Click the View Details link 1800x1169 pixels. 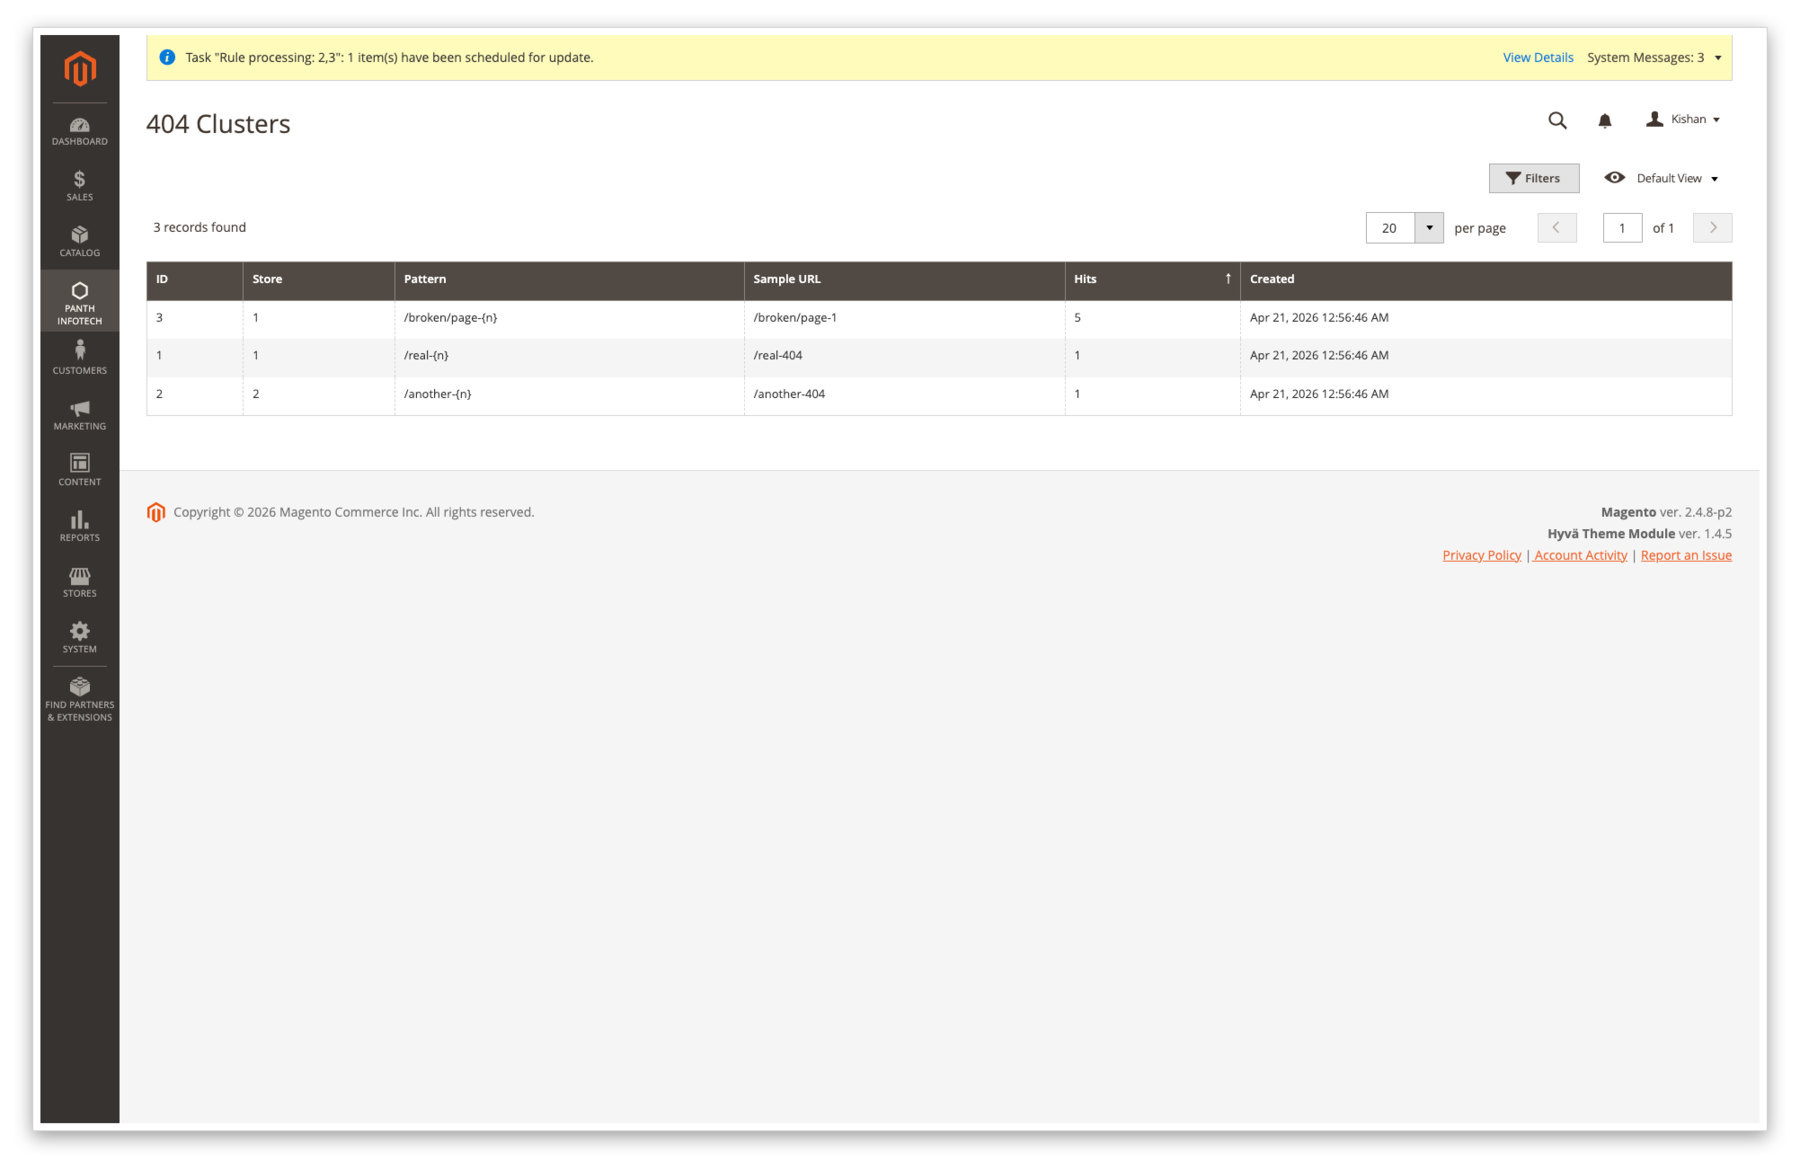(1537, 58)
